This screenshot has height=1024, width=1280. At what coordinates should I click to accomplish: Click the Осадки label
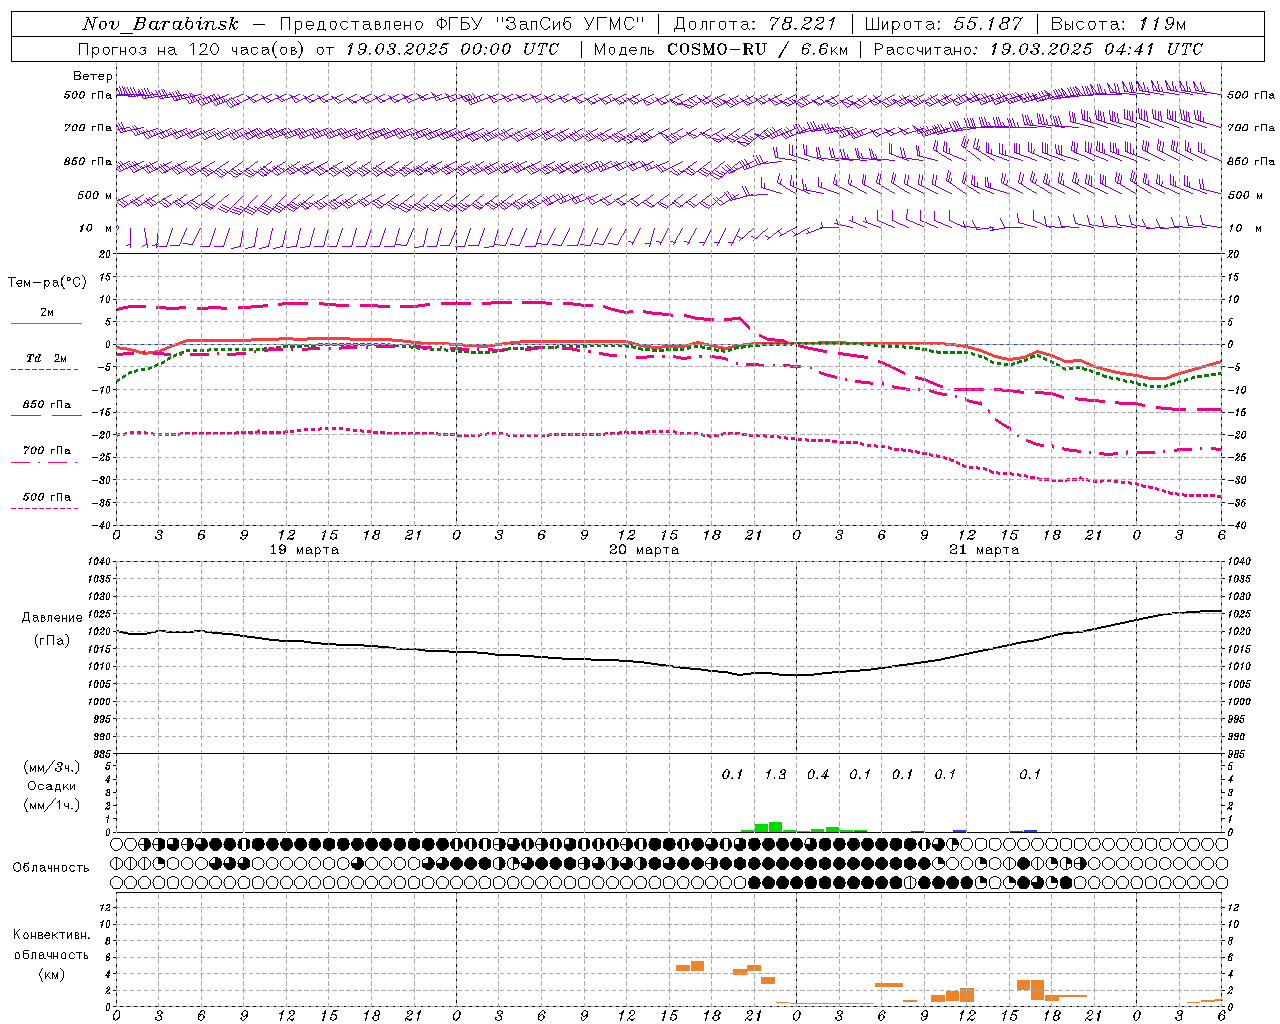[52, 786]
